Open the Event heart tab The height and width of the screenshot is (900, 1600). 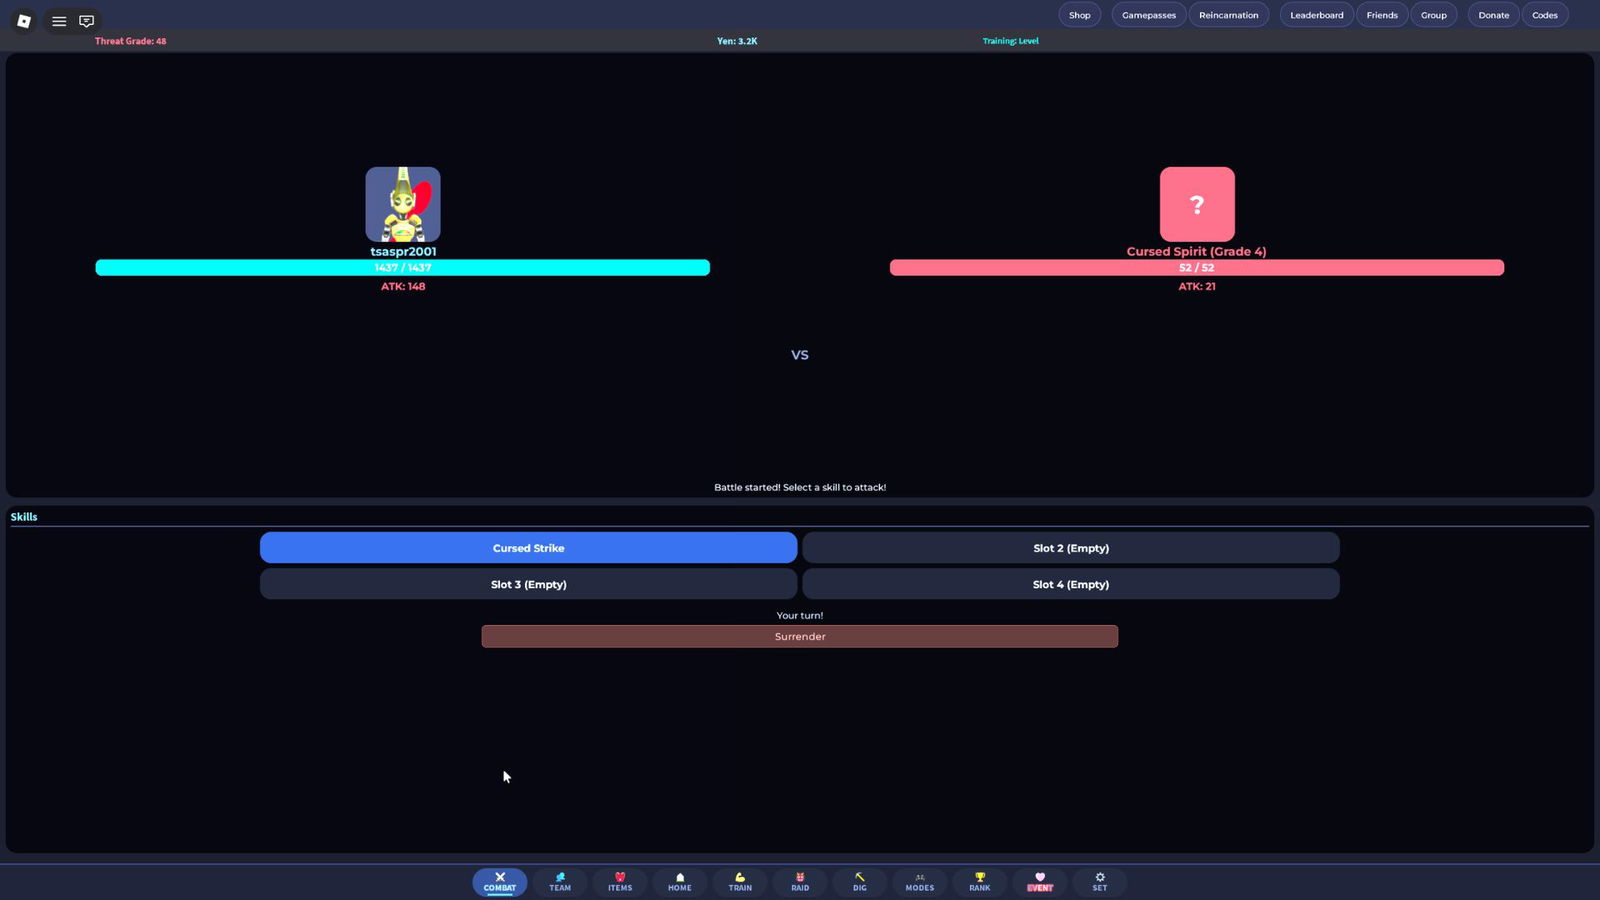click(1040, 882)
